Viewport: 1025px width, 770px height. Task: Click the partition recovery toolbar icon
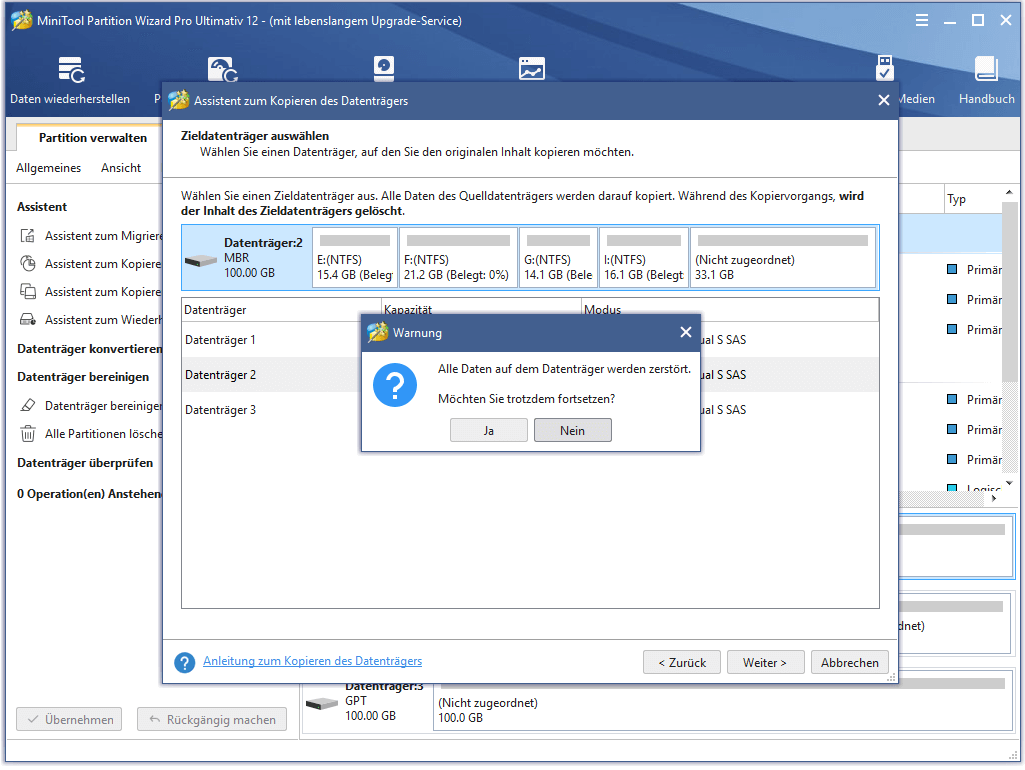point(222,69)
